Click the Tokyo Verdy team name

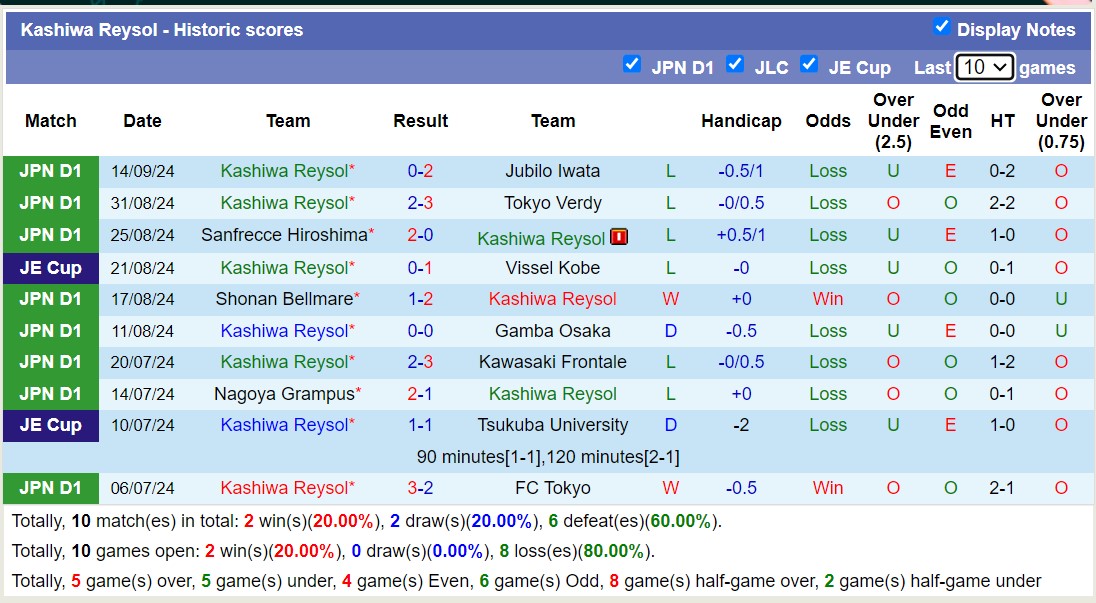point(552,203)
